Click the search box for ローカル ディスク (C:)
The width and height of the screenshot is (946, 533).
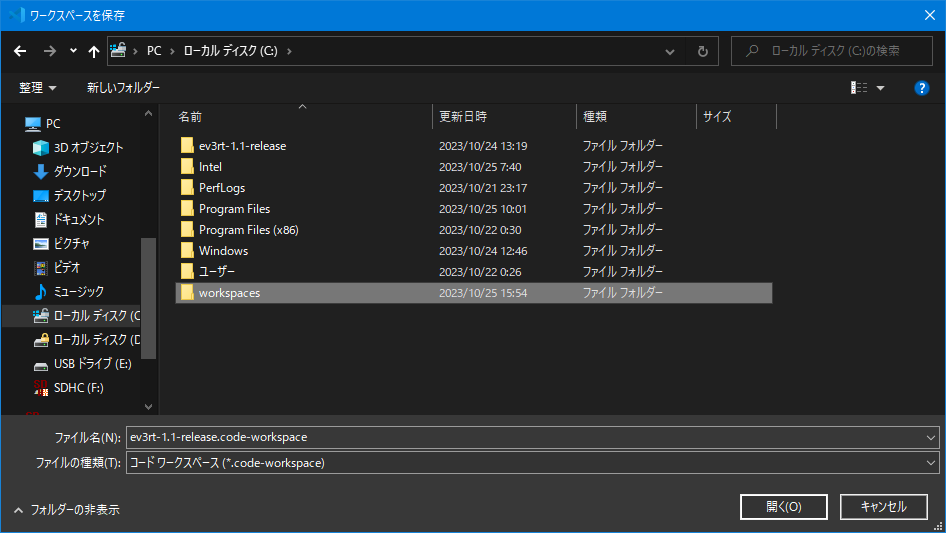pos(832,51)
